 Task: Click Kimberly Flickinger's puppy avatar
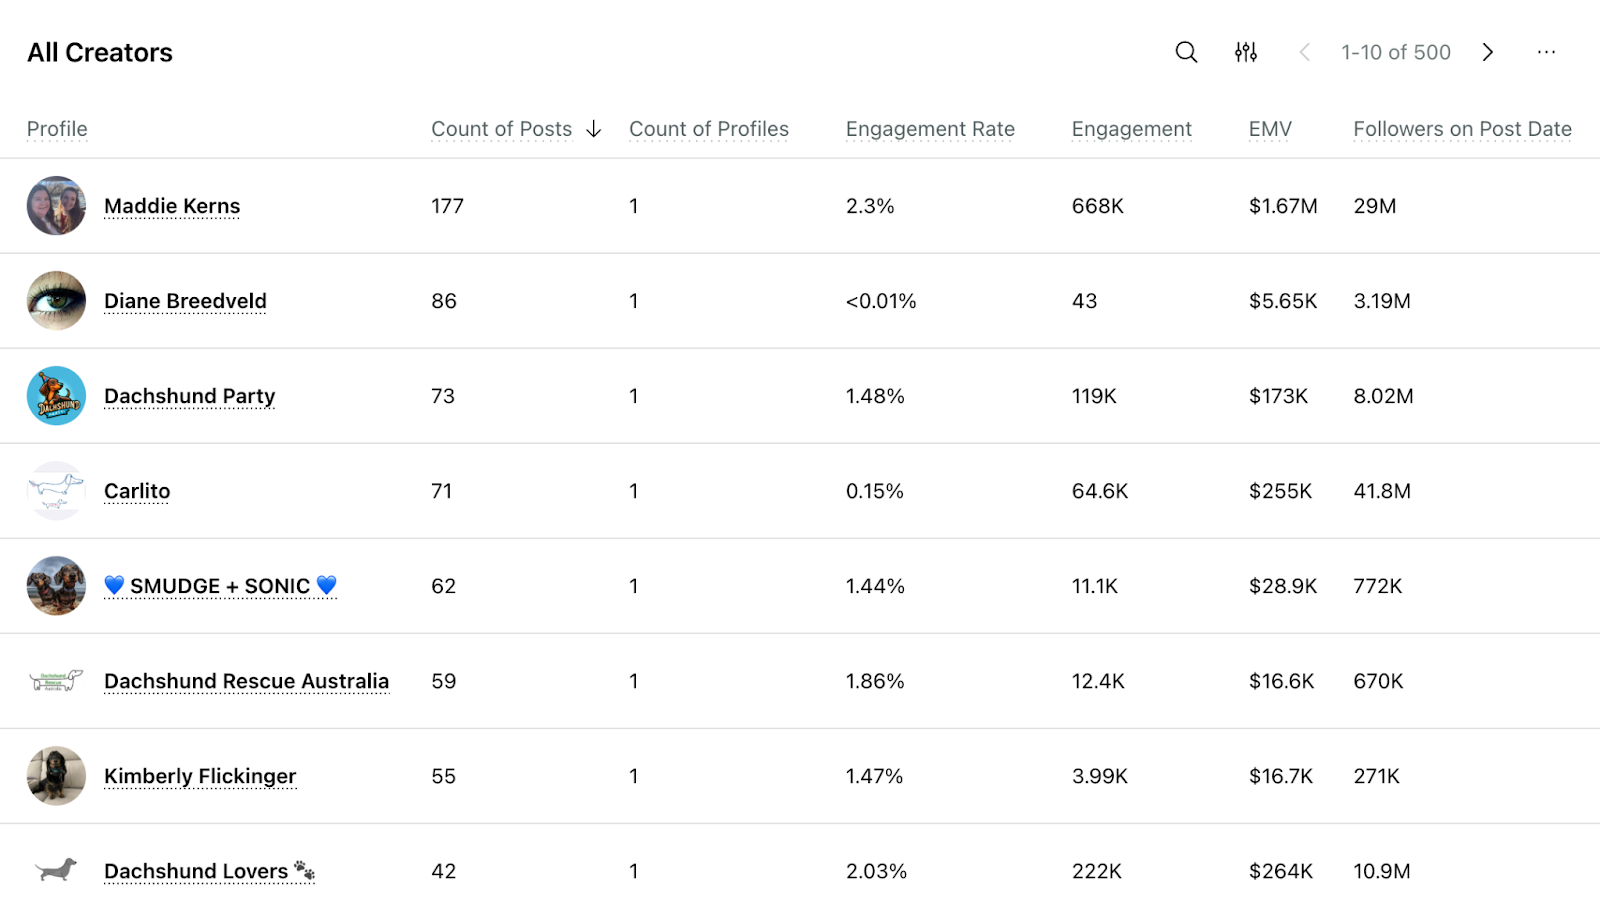click(56, 776)
